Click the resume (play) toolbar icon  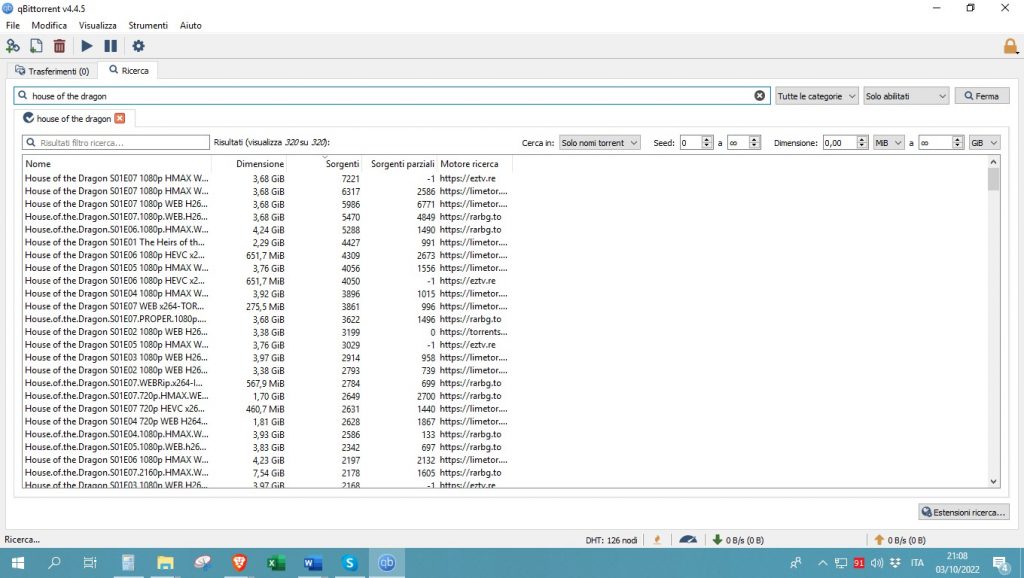(x=87, y=46)
